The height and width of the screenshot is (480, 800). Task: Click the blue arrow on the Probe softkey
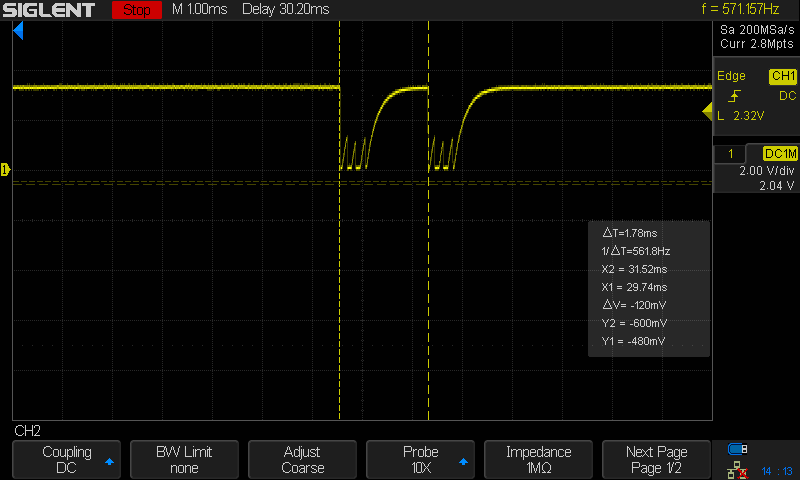pyautogui.click(x=463, y=462)
